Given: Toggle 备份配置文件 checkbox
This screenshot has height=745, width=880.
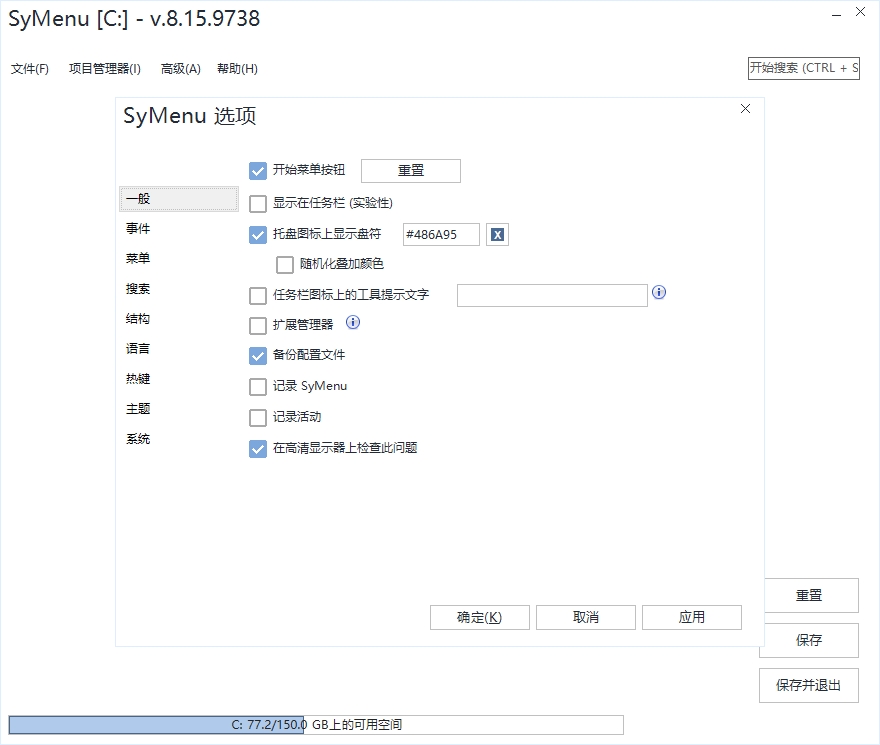Looking at the screenshot, I should click(x=258, y=355).
